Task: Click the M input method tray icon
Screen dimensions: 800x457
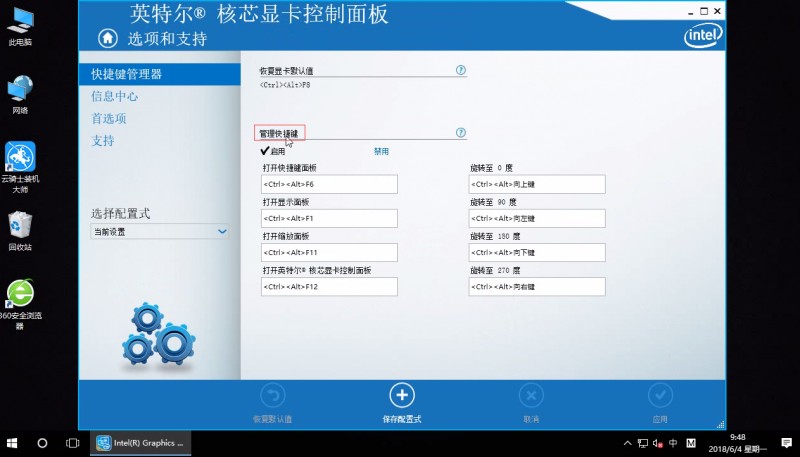Action: point(691,443)
